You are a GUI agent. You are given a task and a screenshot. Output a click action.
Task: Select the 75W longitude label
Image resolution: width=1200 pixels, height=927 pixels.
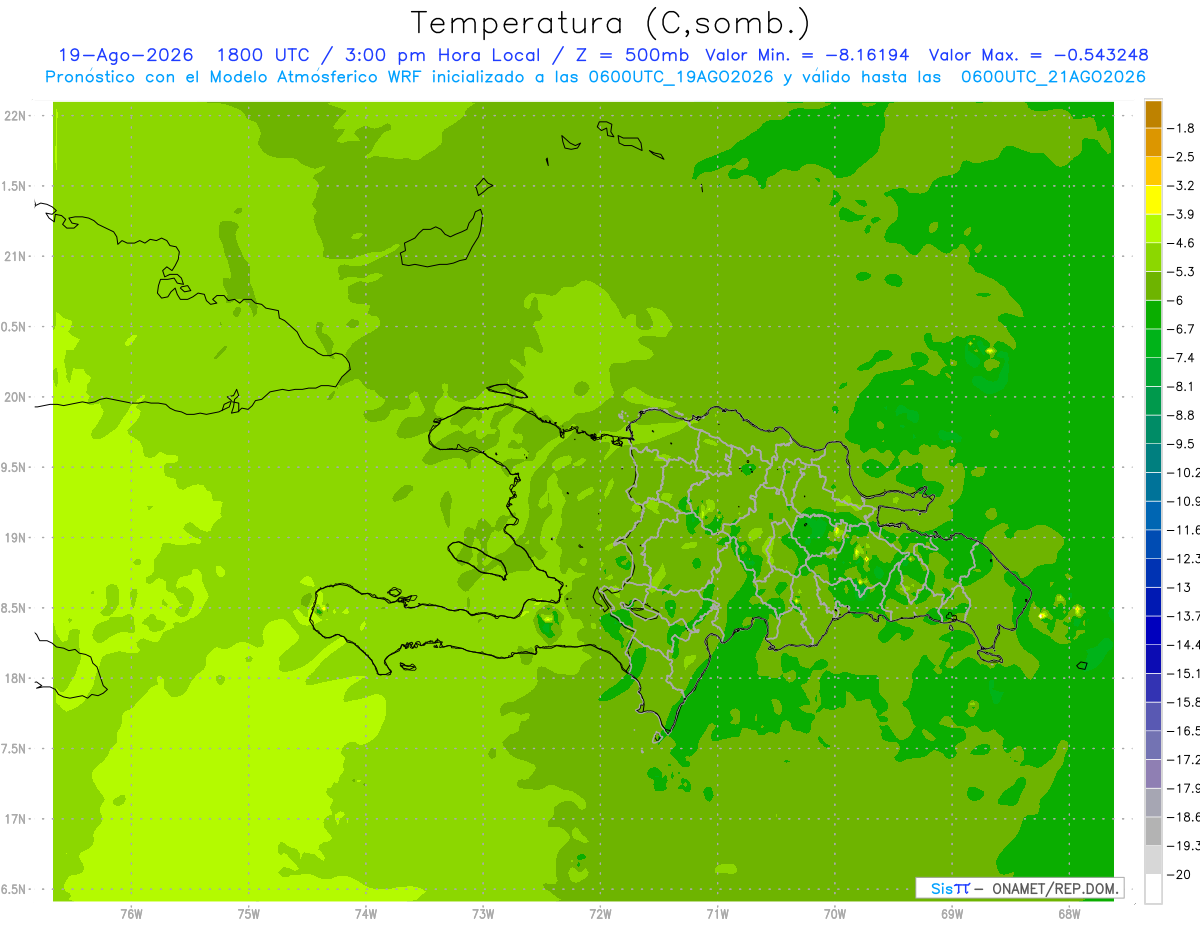click(x=249, y=914)
